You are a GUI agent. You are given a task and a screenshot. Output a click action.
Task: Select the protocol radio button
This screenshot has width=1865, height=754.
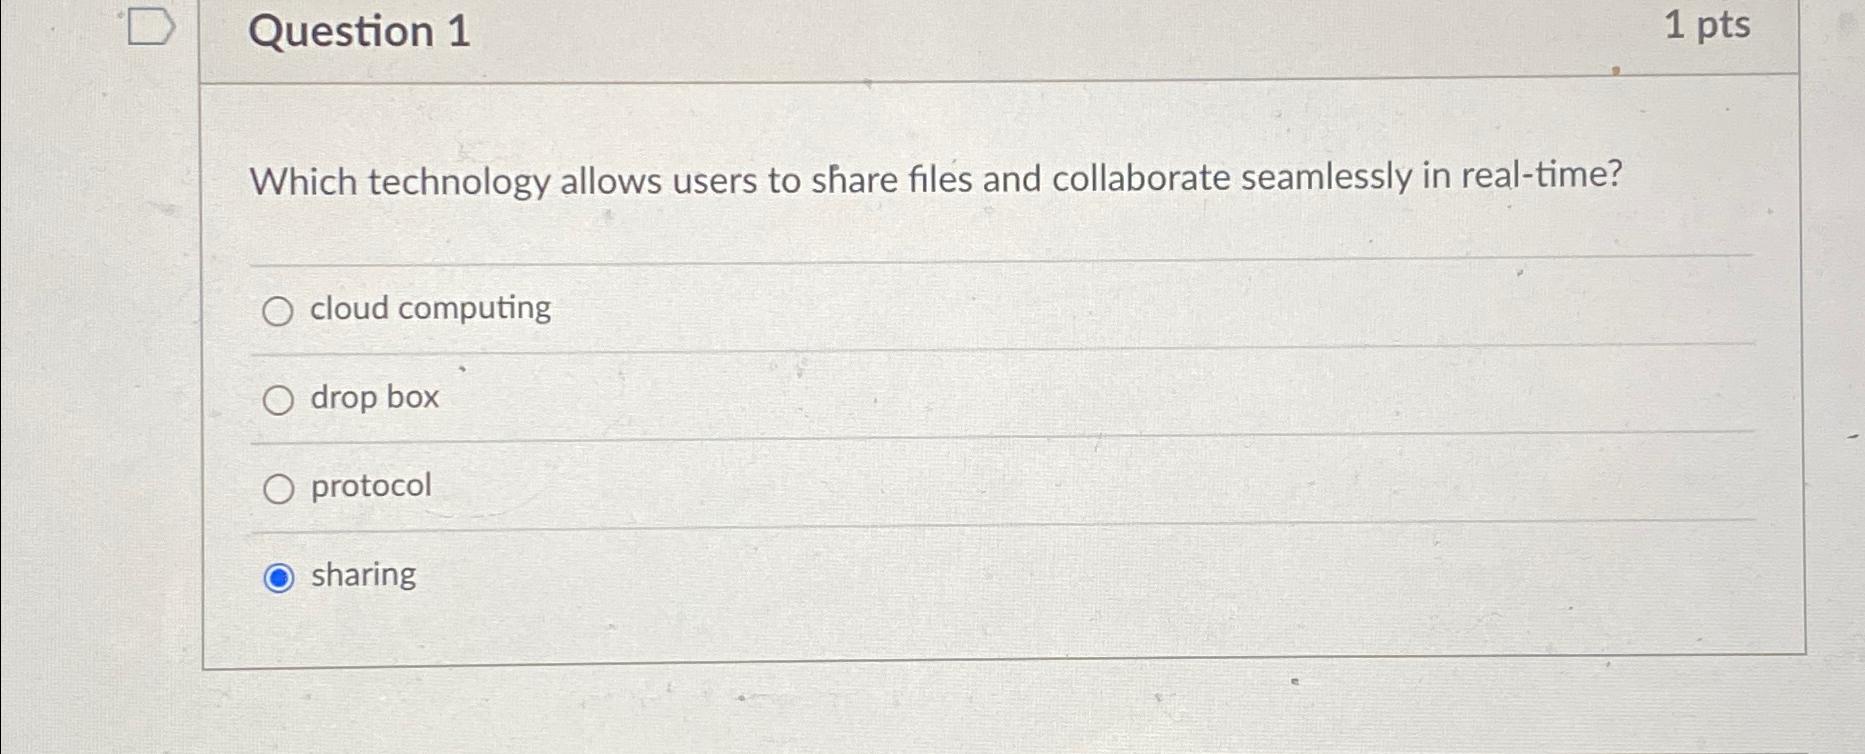(x=278, y=487)
